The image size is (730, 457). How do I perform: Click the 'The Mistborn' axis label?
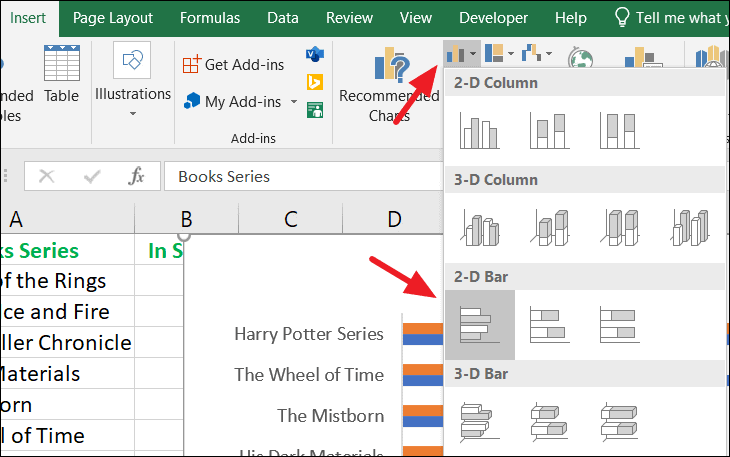click(331, 416)
